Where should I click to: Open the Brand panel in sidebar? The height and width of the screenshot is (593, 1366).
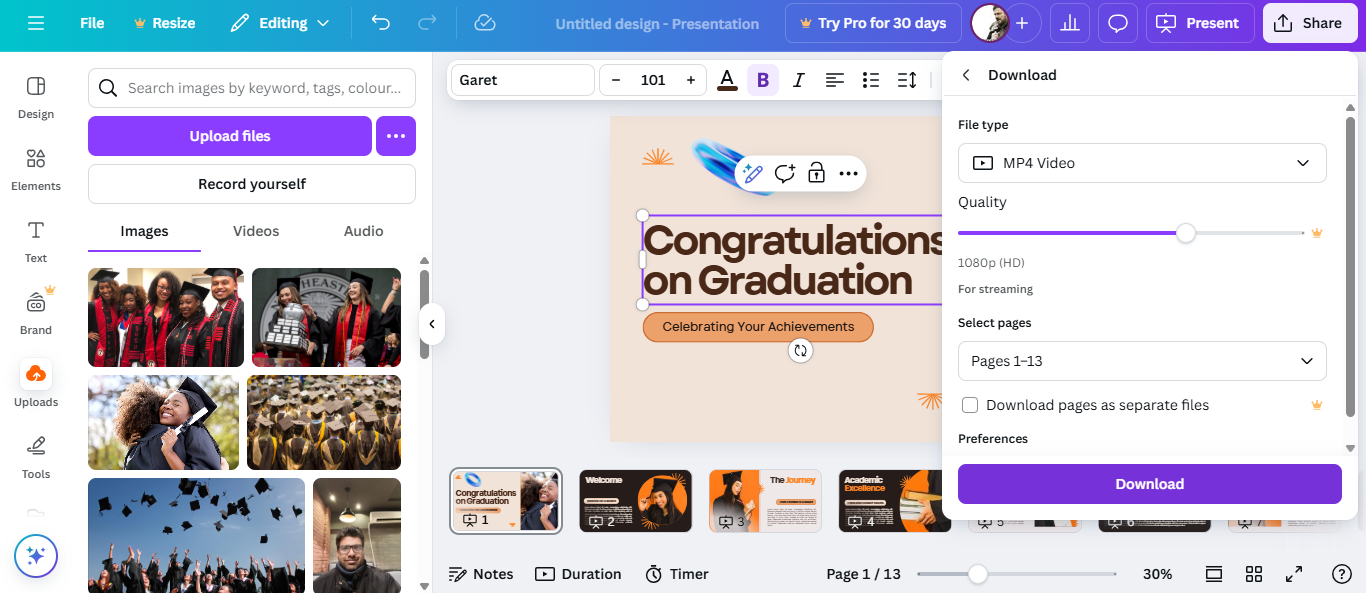[x=36, y=313]
